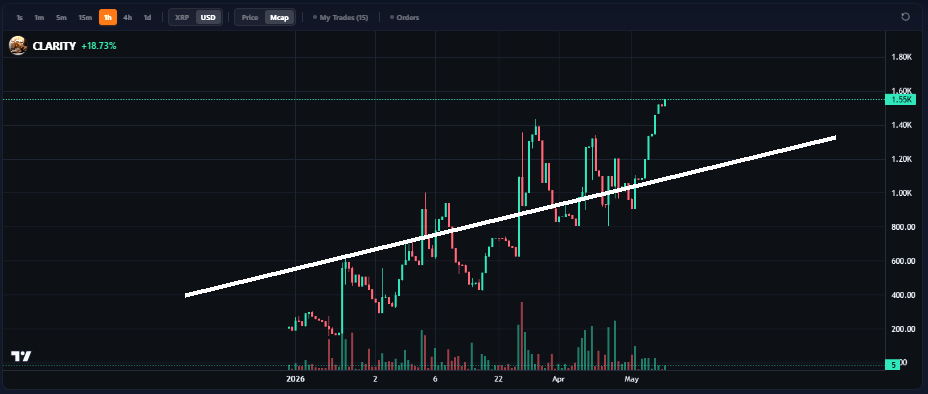The height and width of the screenshot is (394, 928).
Task: Click the CLARITY token avatar
Action: click(x=18, y=46)
